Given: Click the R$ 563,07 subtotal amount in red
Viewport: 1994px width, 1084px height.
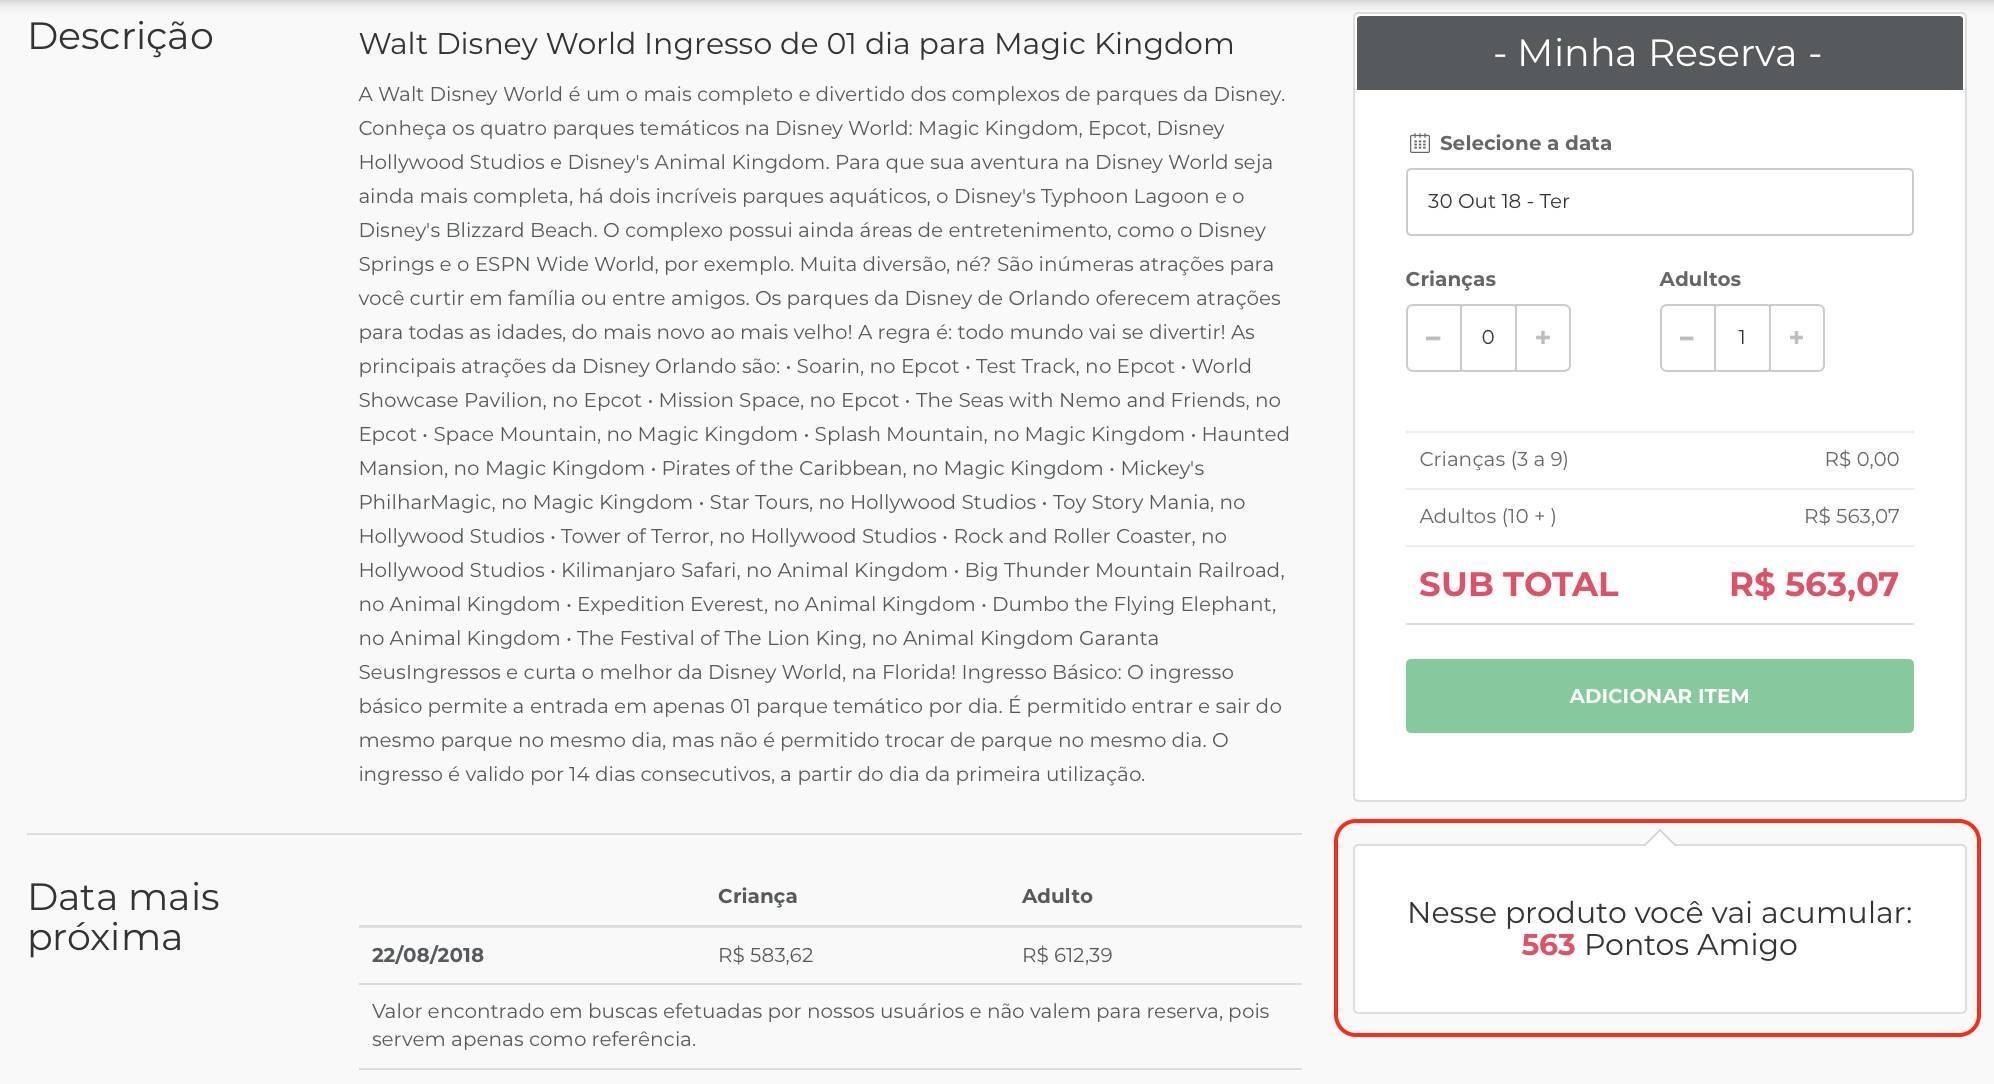Looking at the screenshot, I should [x=1813, y=585].
